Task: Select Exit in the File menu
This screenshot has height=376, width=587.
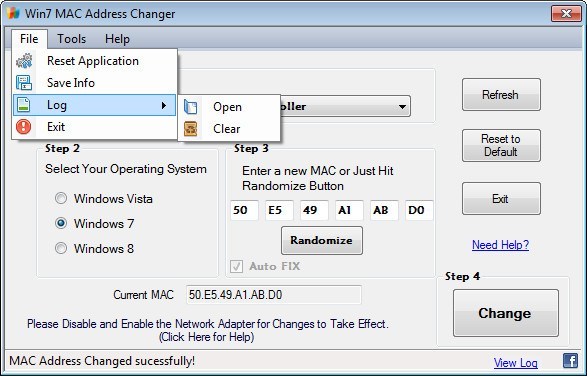Action: [x=94, y=127]
